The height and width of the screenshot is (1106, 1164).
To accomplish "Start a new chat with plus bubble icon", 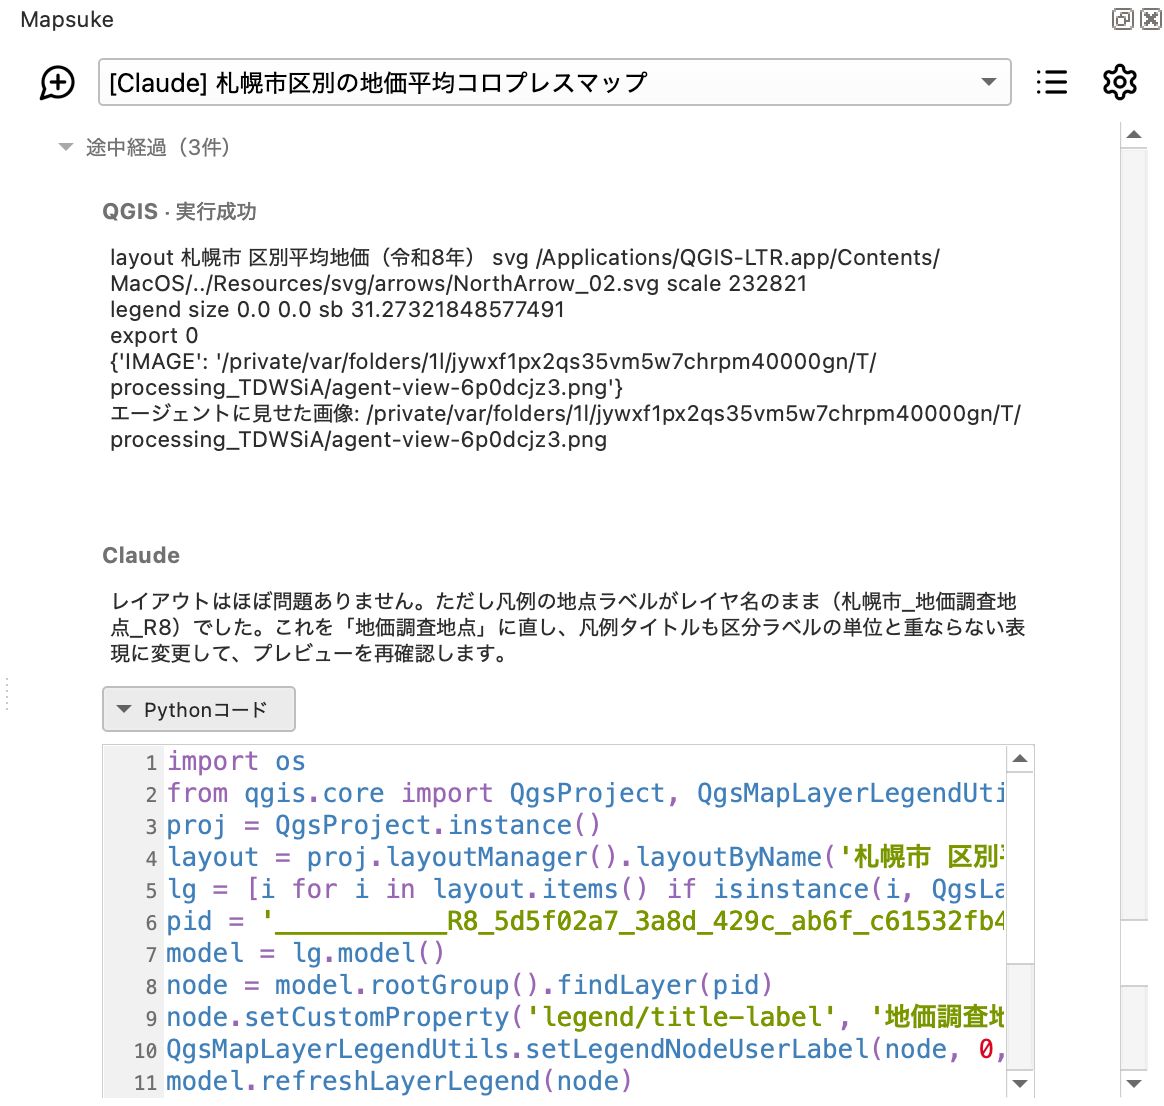I will (57, 82).
